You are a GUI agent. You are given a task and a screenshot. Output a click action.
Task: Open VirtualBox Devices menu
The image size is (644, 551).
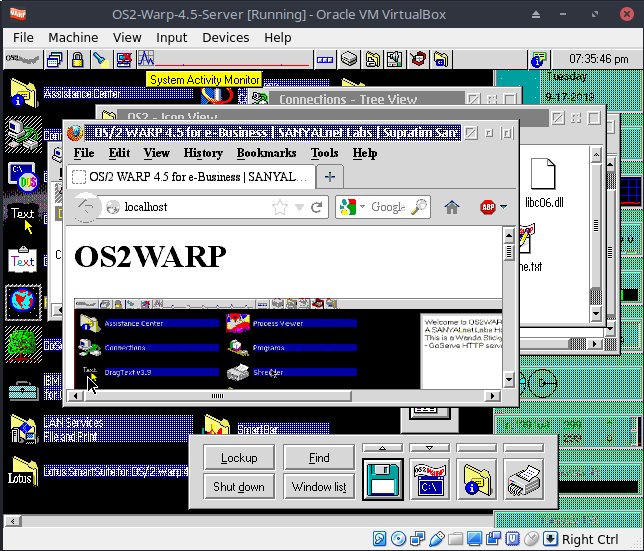pyautogui.click(x=225, y=37)
